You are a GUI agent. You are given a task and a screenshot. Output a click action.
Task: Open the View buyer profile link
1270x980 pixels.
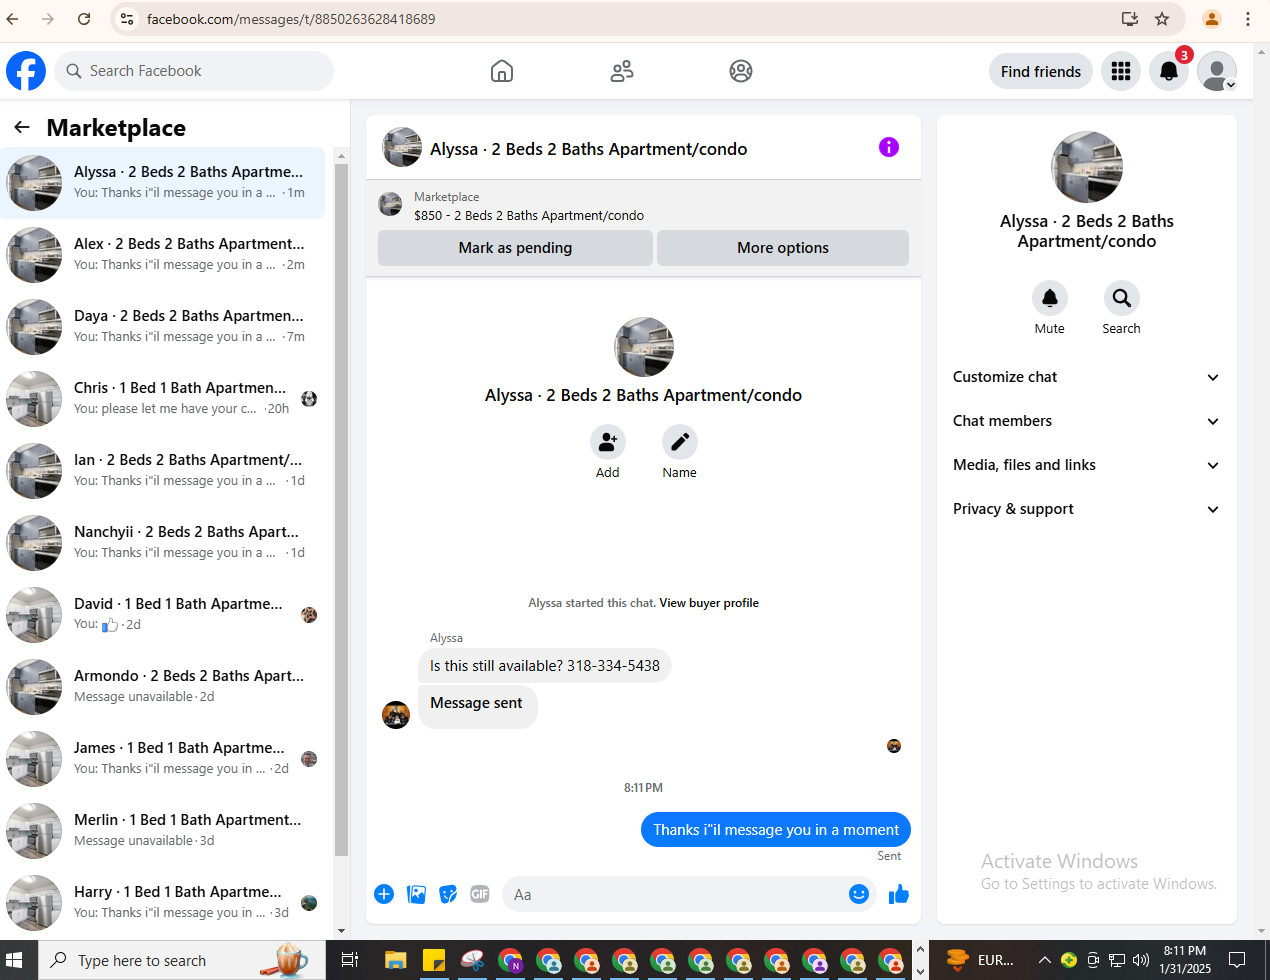pos(709,603)
